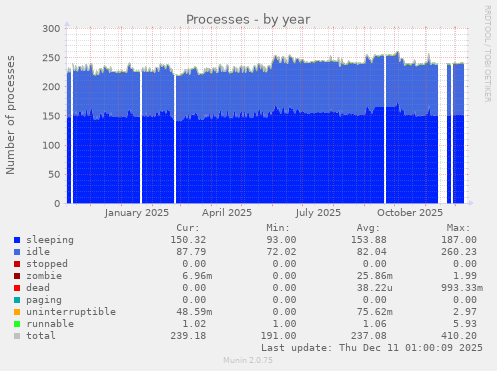Click total minimum value 191.00
Screen dimensions: 497x371
point(278,336)
